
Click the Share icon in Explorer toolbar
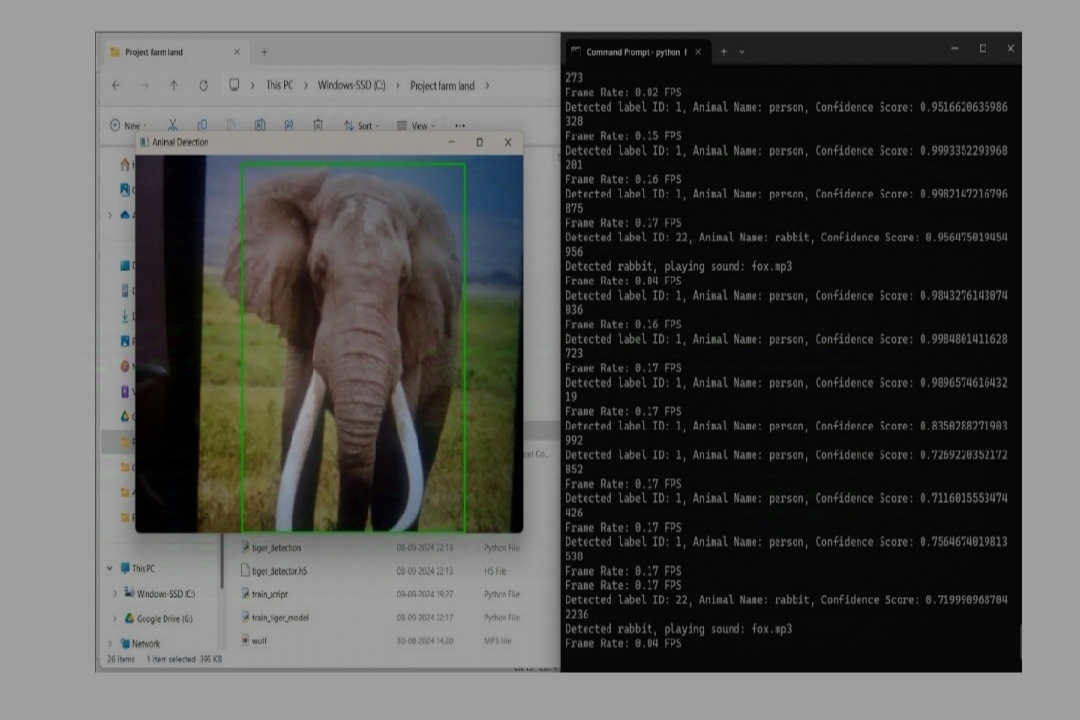pyautogui.click(x=289, y=125)
